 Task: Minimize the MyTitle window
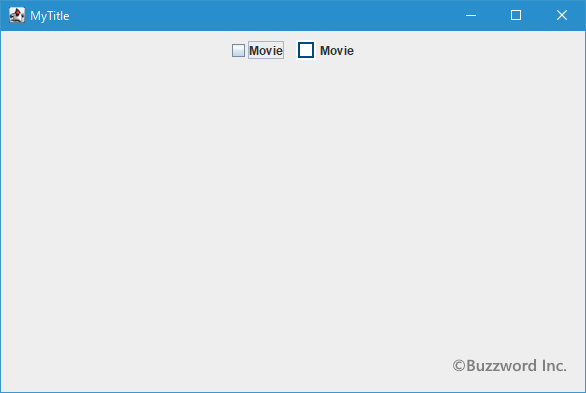click(x=471, y=15)
